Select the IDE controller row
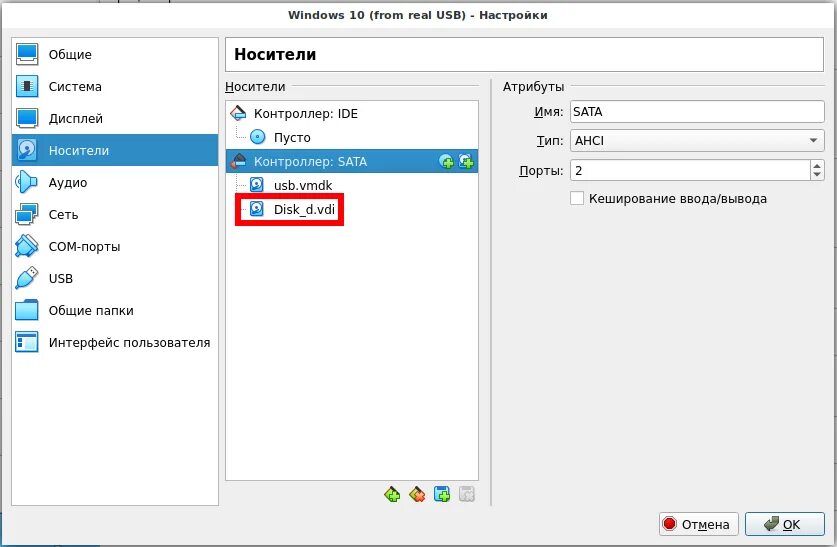The width and height of the screenshot is (837, 547). click(x=352, y=114)
